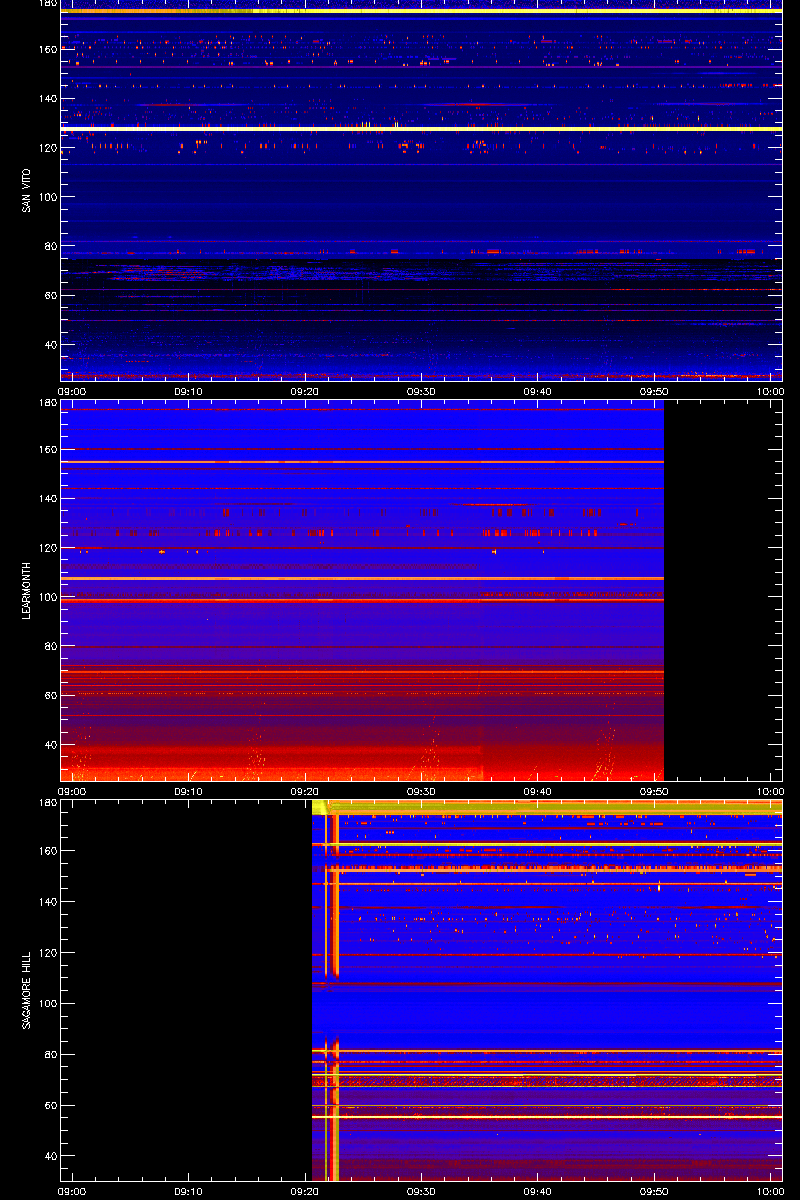Click the 40 frequency tick on Sagamore Hill

pyautogui.click(x=49, y=1156)
